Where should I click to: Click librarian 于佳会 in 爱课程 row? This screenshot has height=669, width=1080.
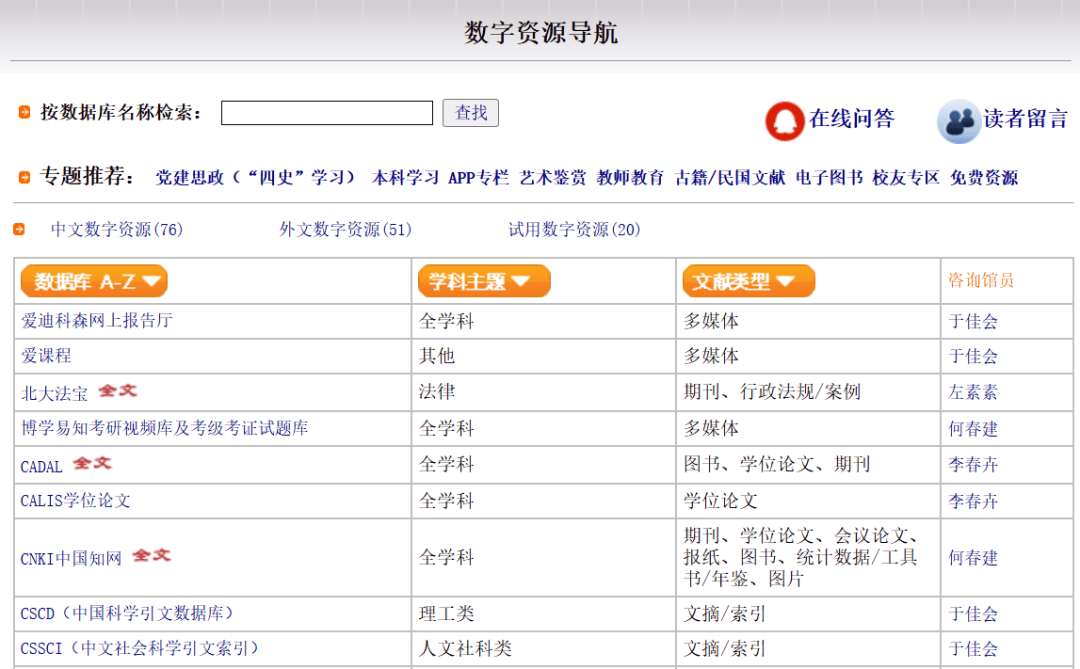(973, 356)
